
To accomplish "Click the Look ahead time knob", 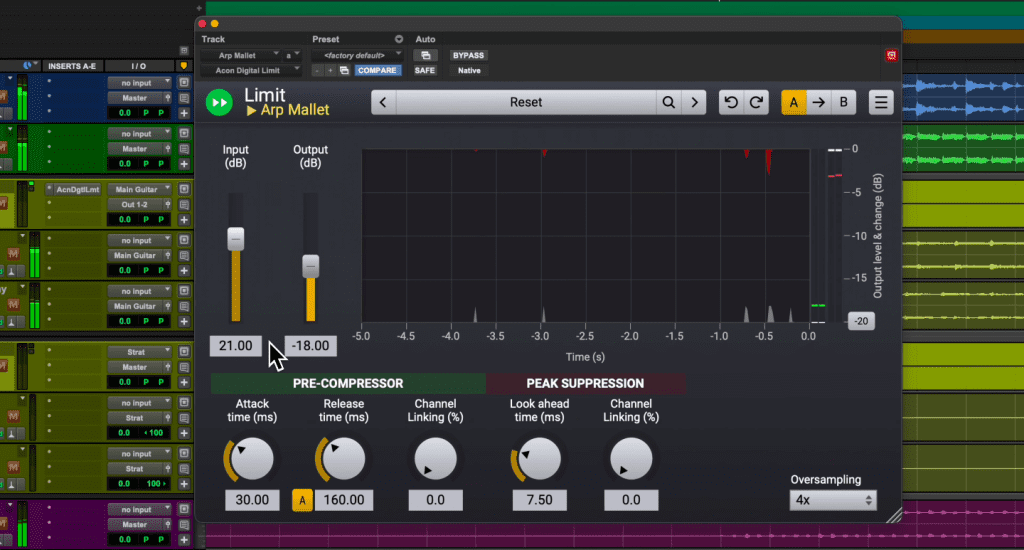I will [x=539, y=459].
